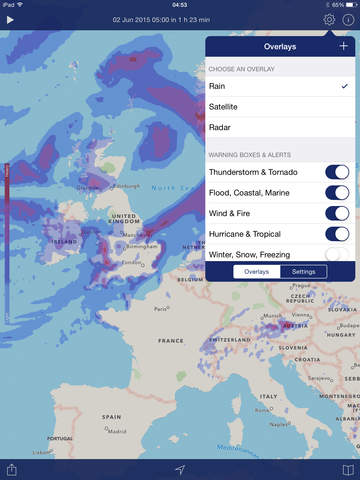Viewport: 360px width, 480px height.
Task: Switch to the Settings tab
Action: [304, 272]
